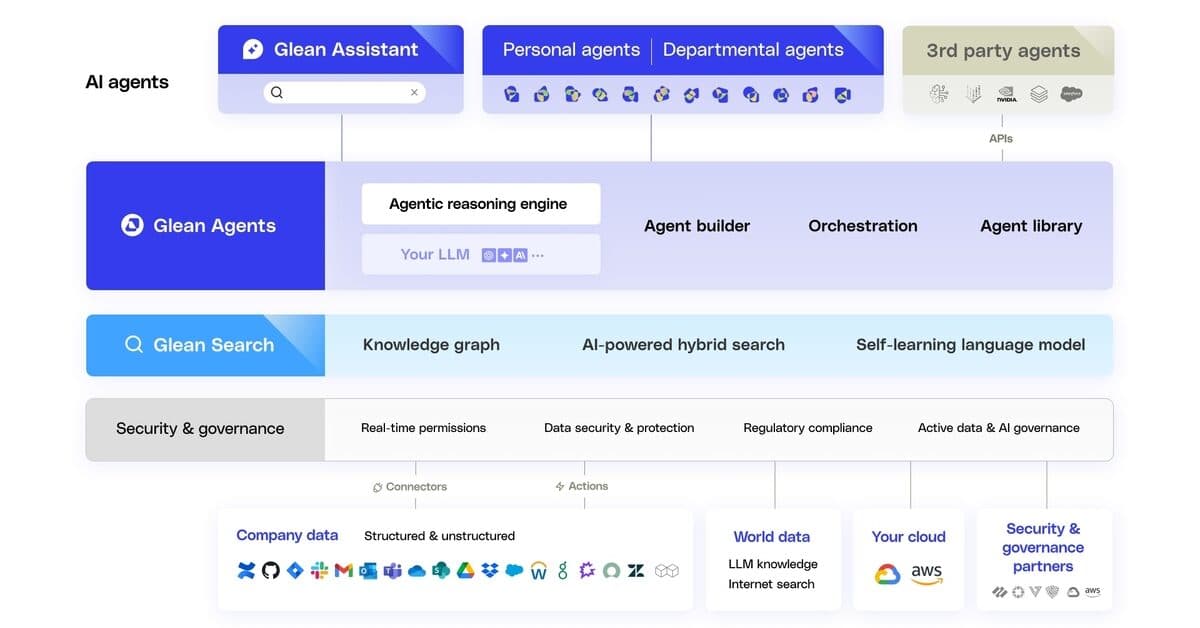Image resolution: width=1200 pixels, height=628 pixels.
Task: Click the Glean Assistant logo icon
Action: coord(253,49)
